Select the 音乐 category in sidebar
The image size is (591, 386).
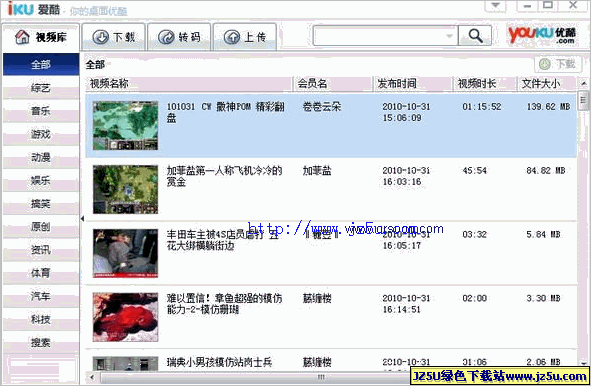click(41, 111)
